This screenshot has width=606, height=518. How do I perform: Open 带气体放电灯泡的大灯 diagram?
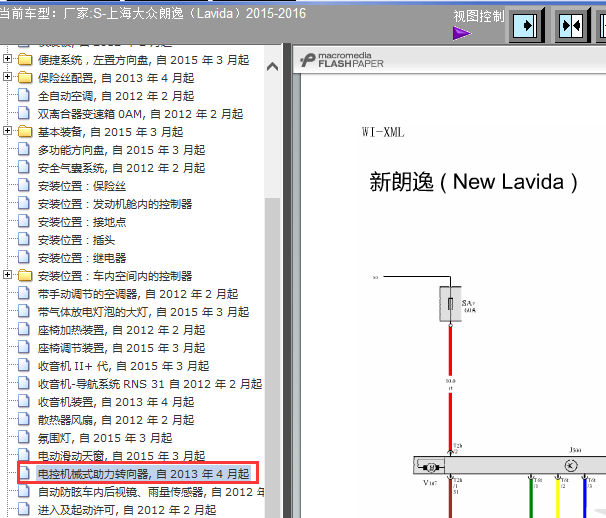[143, 312]
